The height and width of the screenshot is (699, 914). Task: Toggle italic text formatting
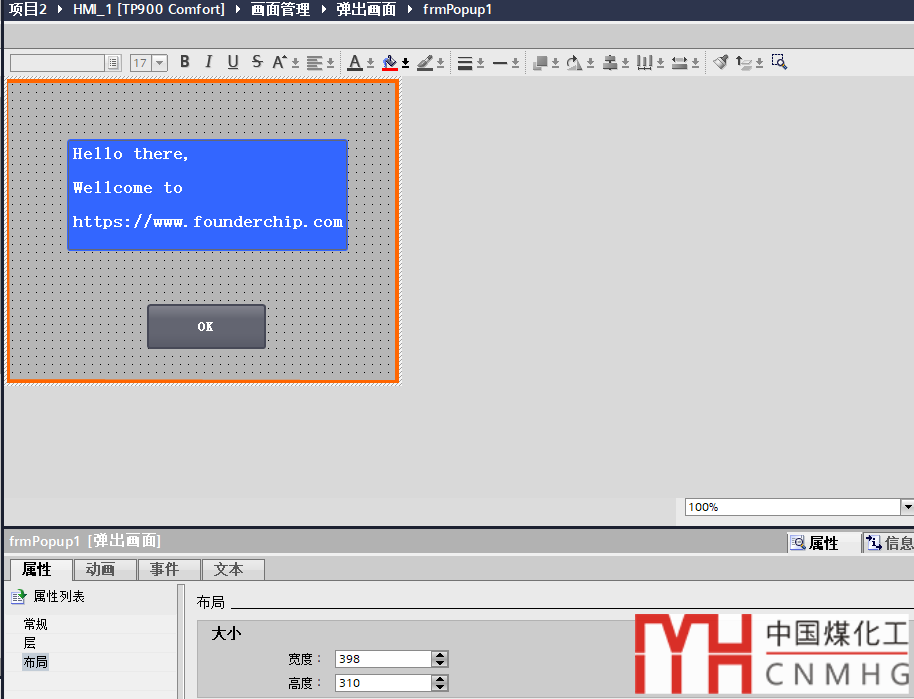[x=209, y=62]
